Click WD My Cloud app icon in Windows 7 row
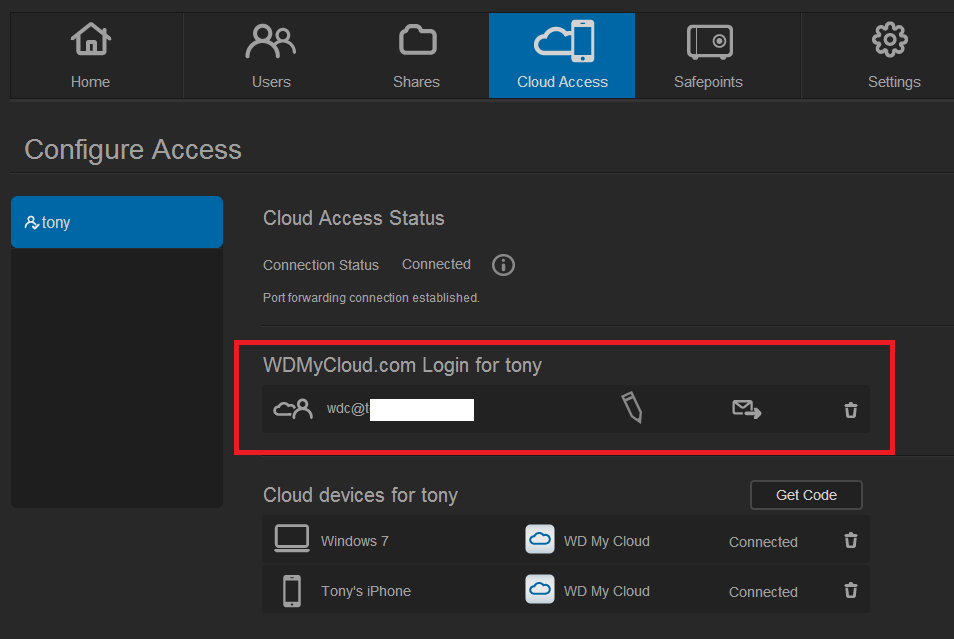The height and width of the screenshot is (639, 954). click(x=540, y=539)
